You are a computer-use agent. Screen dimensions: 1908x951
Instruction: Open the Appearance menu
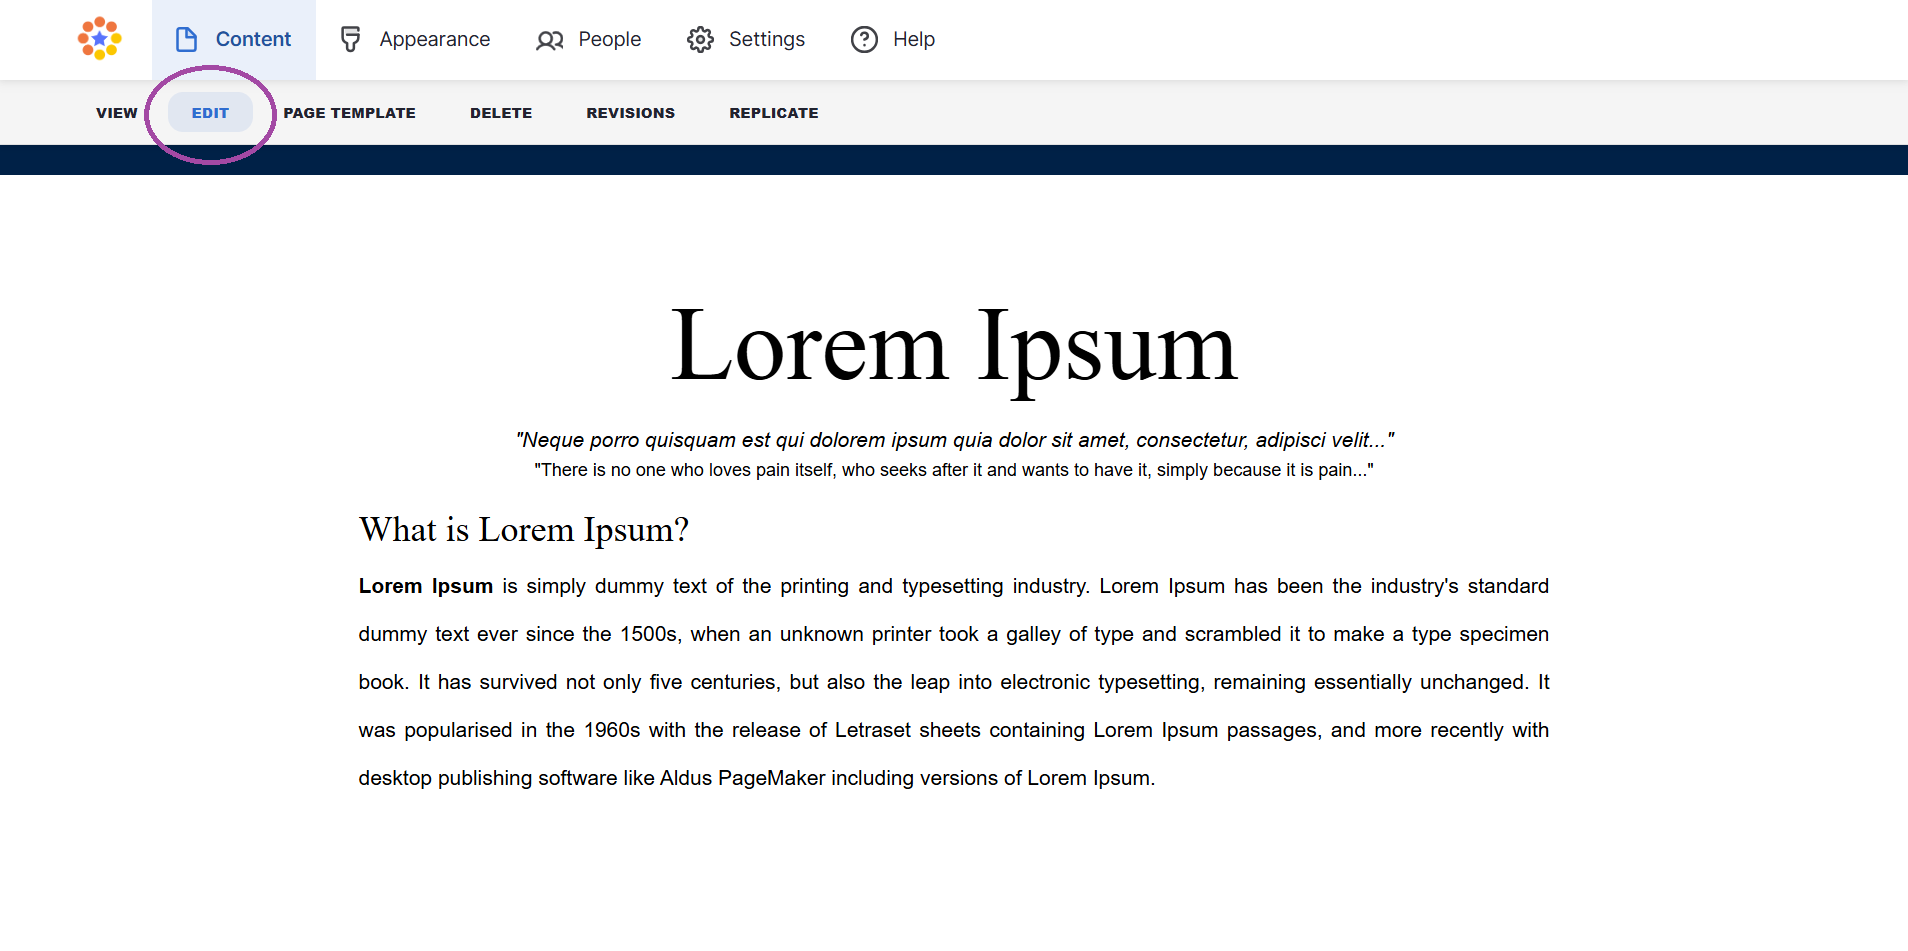click(x=434, y=39)
